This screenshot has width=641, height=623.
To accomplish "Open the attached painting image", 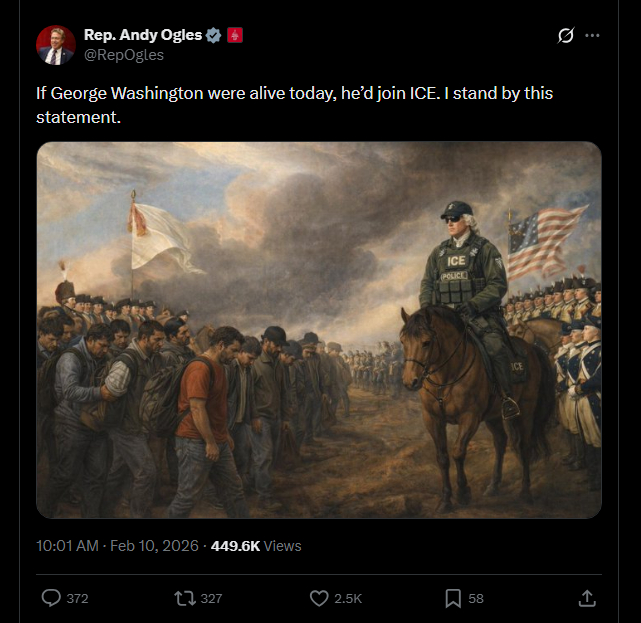I will click(319, 330).
